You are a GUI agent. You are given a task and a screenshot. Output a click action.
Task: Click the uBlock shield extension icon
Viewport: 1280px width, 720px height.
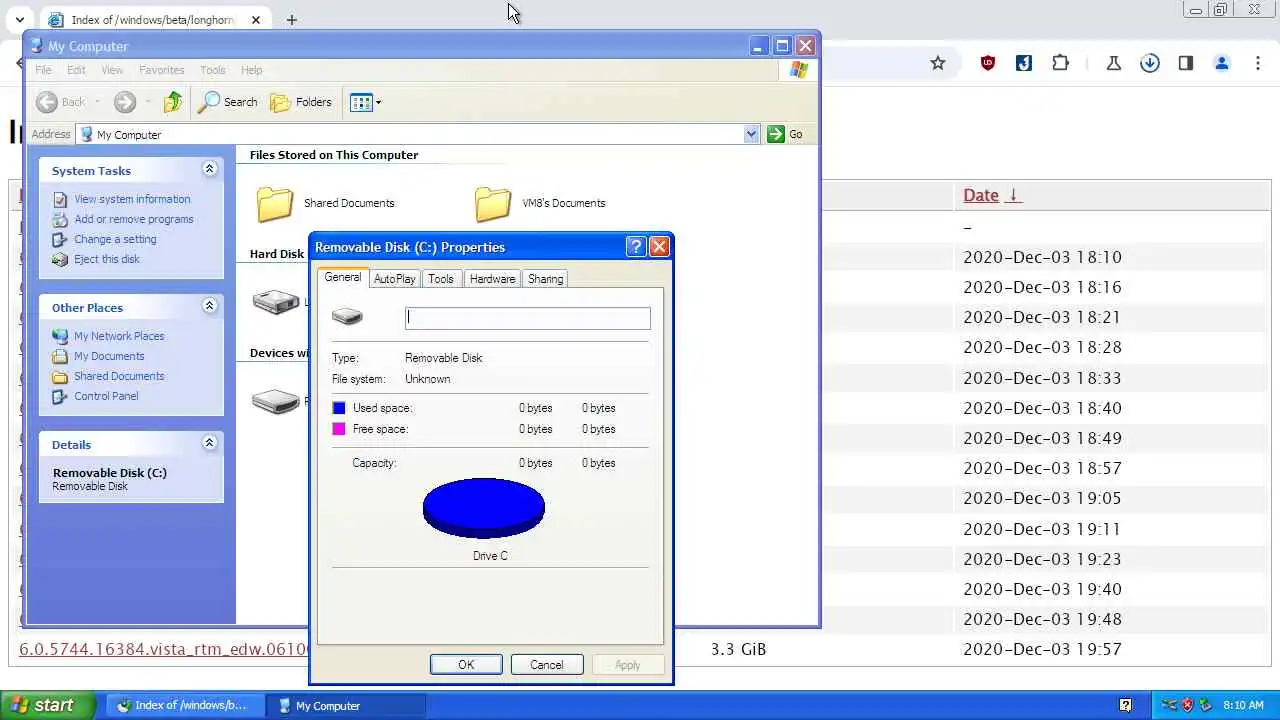point(988,63)
